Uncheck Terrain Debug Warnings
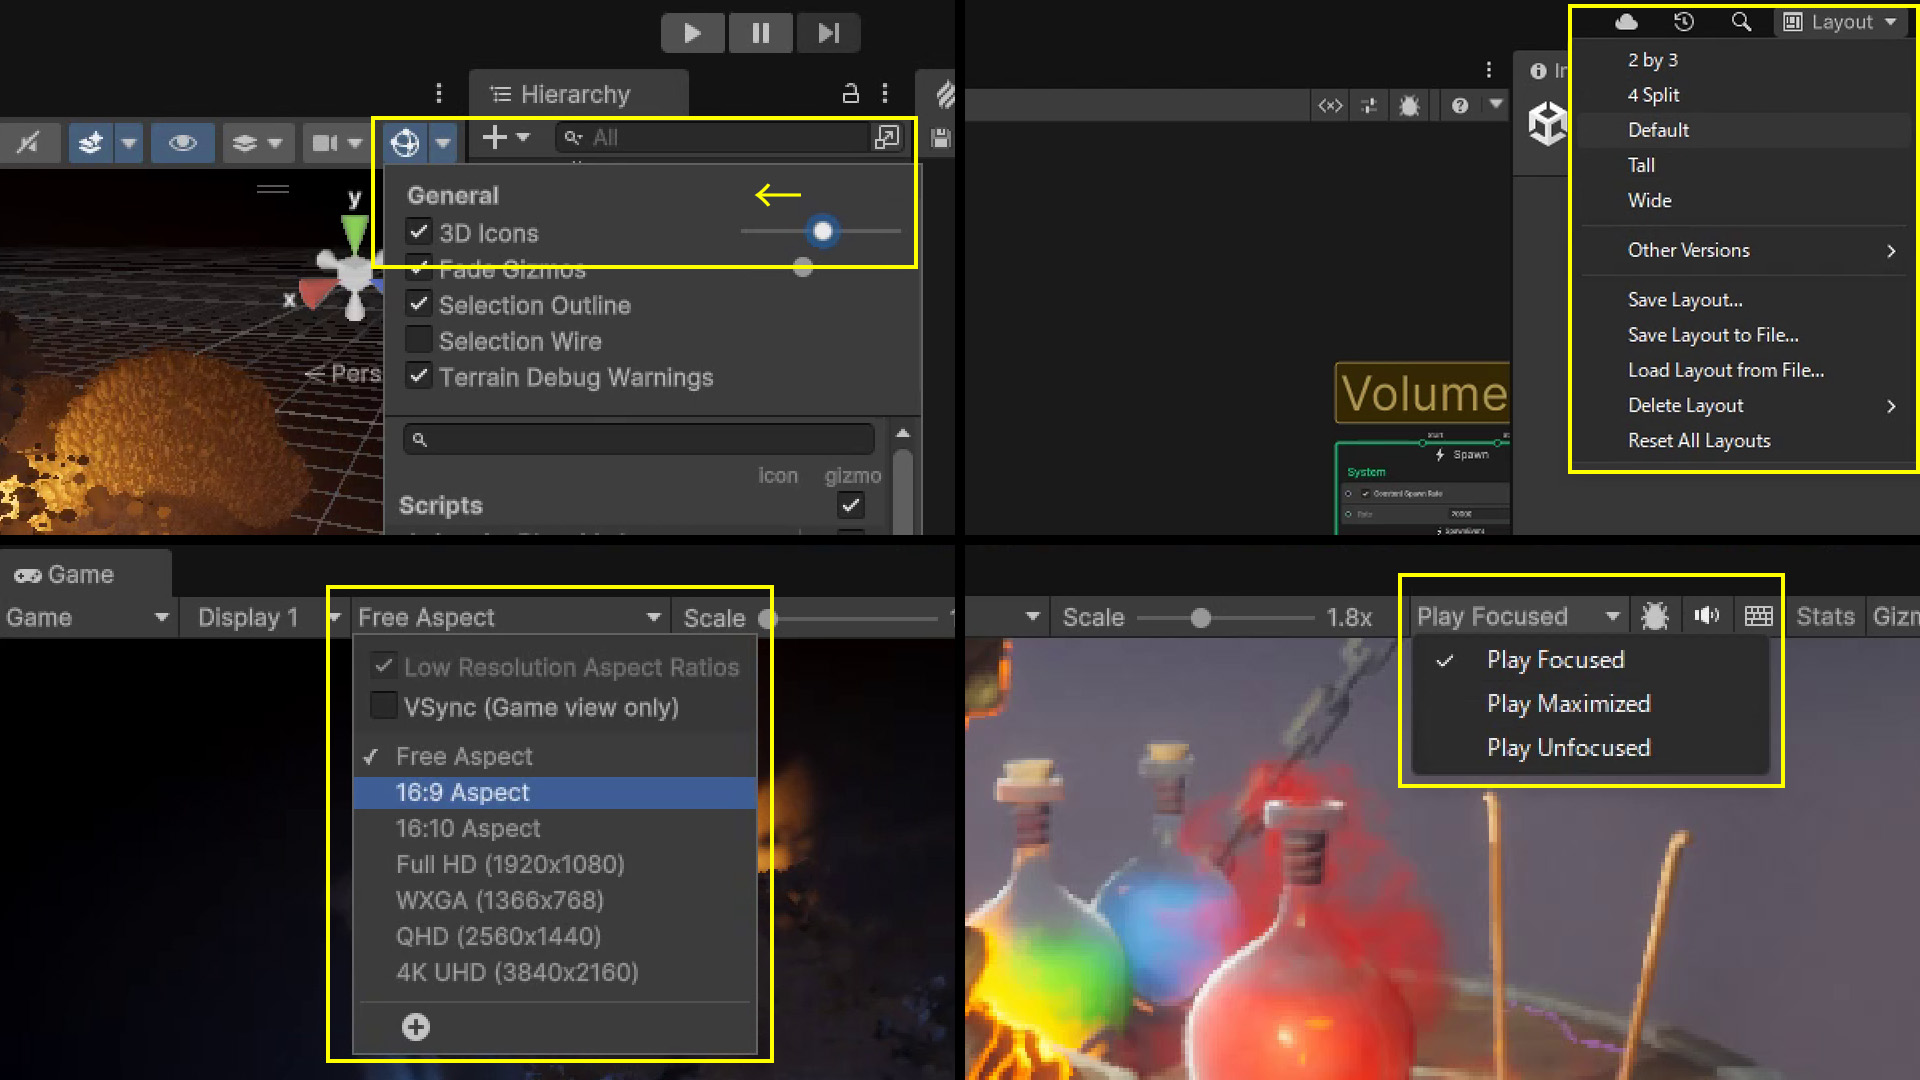Screen dimensions: 1920x1080 pyautogui.click(x=419, y=376)
